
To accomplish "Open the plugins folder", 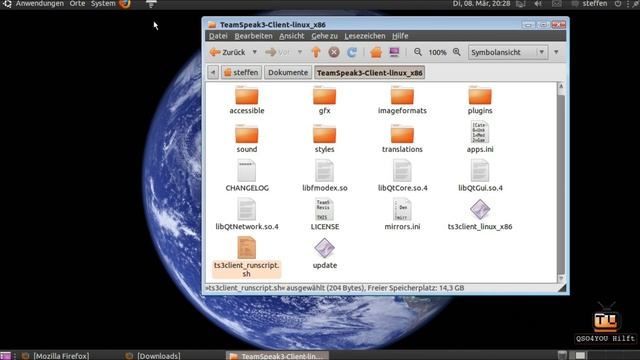I will click(480, 100).
